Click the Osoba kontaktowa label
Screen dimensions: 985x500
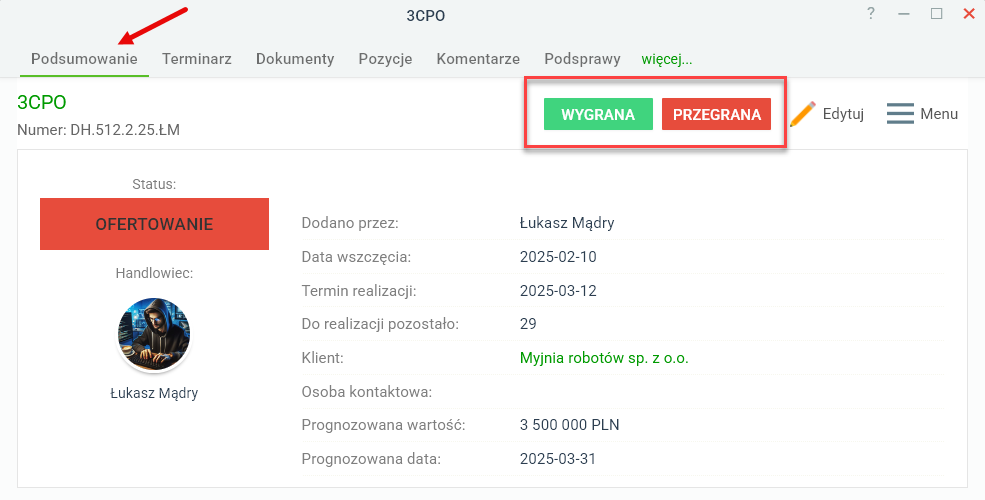(367, 392)
